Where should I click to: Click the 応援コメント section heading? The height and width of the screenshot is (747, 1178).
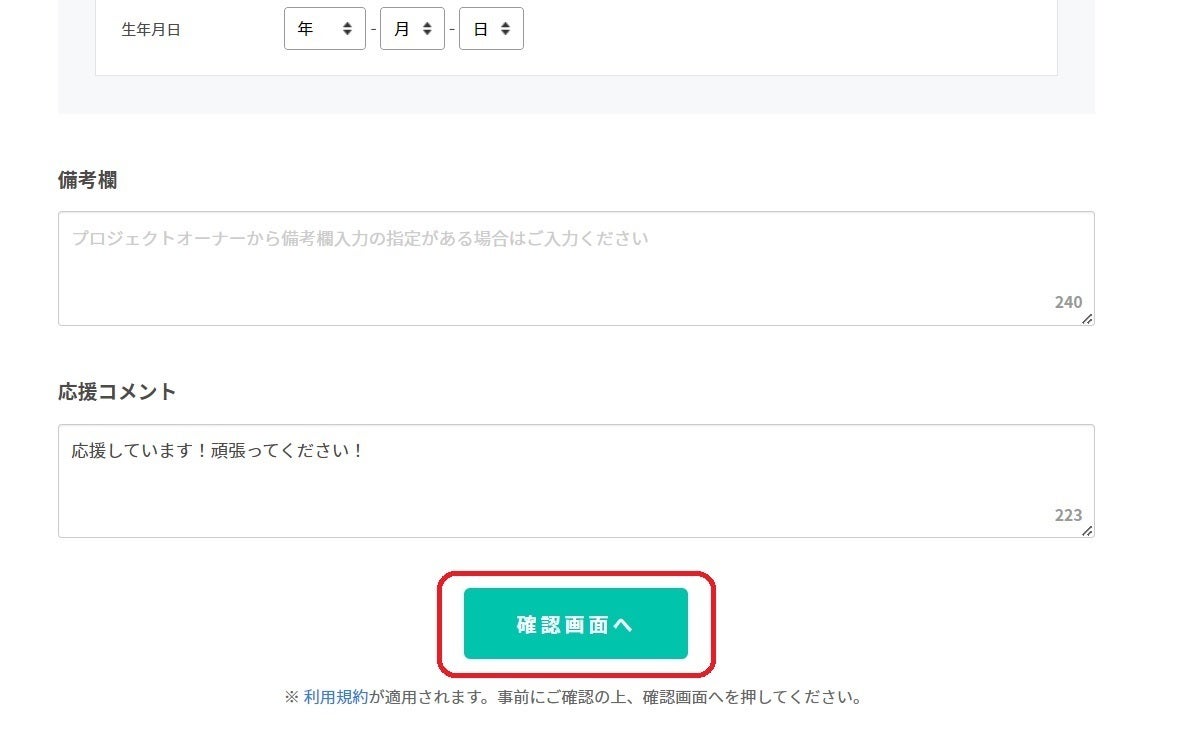point(117,392)
